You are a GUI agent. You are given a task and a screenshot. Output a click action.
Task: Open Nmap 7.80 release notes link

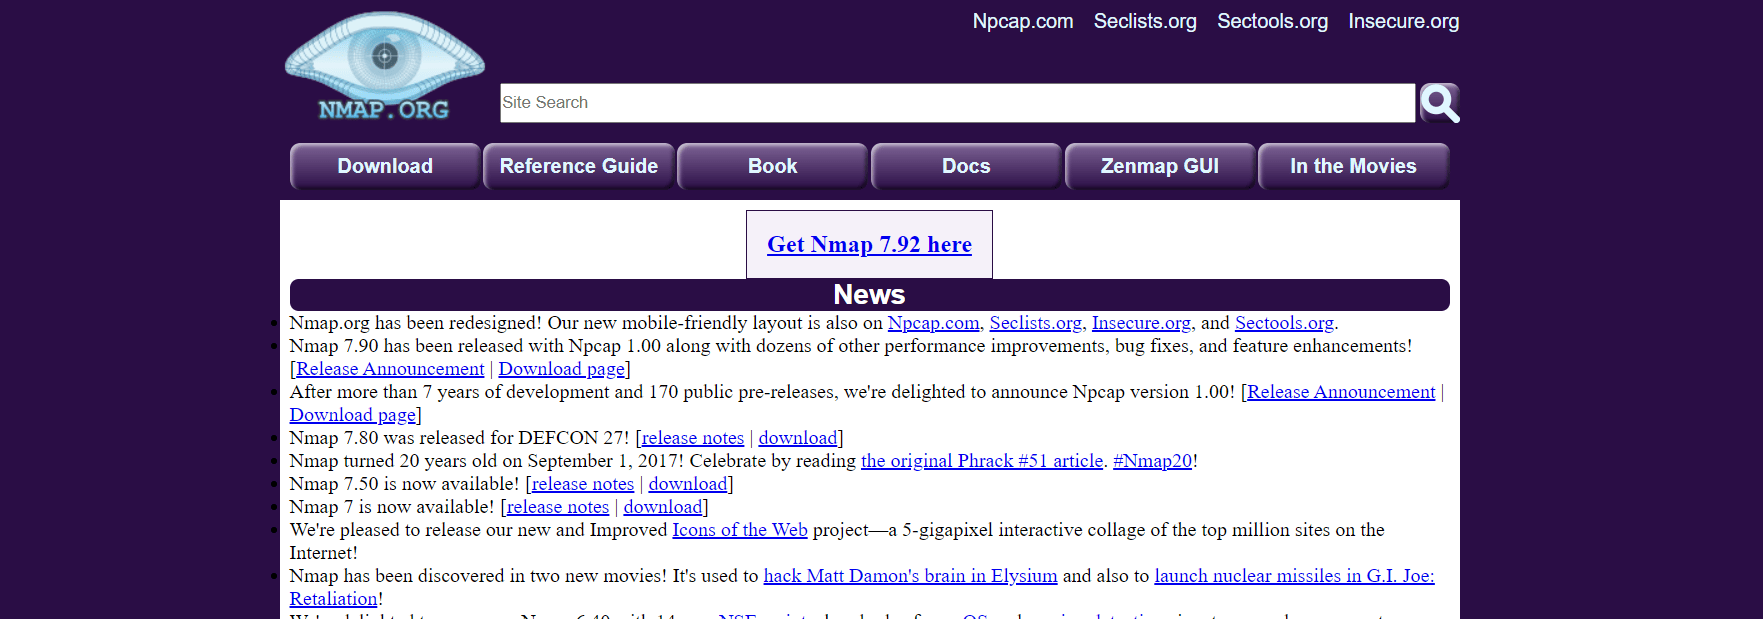(693, 438)
